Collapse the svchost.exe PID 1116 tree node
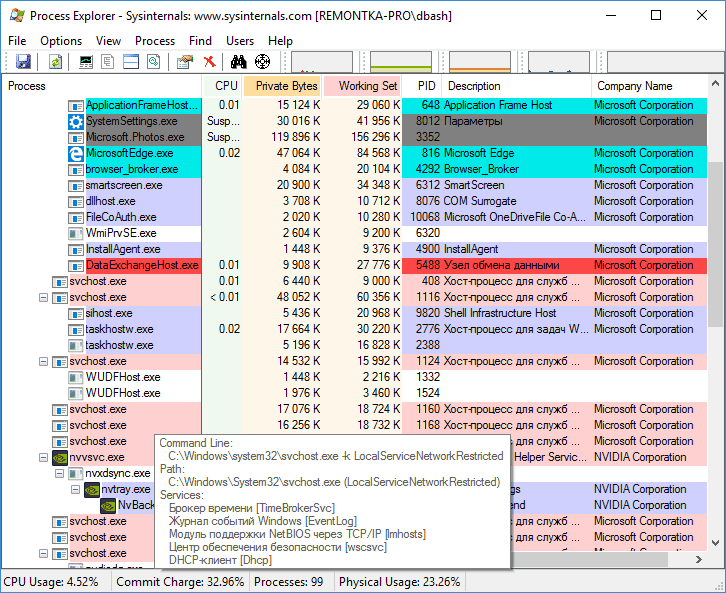This screenshot has width=726, height=593. (44, 297)
